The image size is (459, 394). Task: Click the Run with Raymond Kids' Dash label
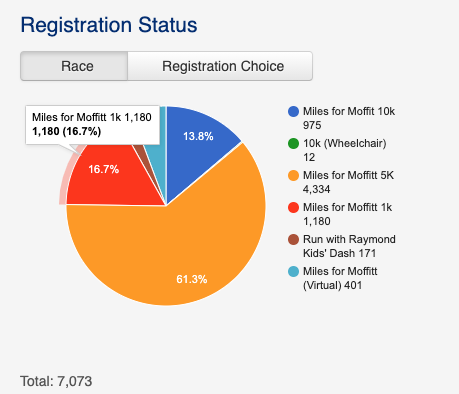point(349,246)
